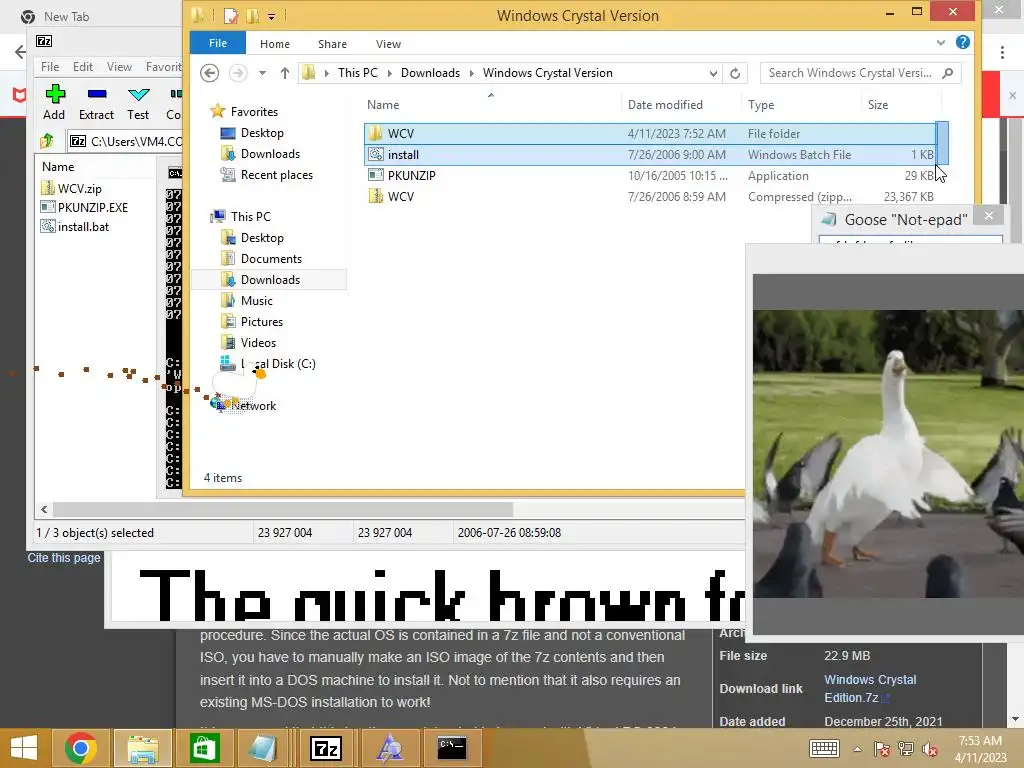Open the Windows Store taskbar icon
Viewport: 1024px width, 768px height.
204,748
